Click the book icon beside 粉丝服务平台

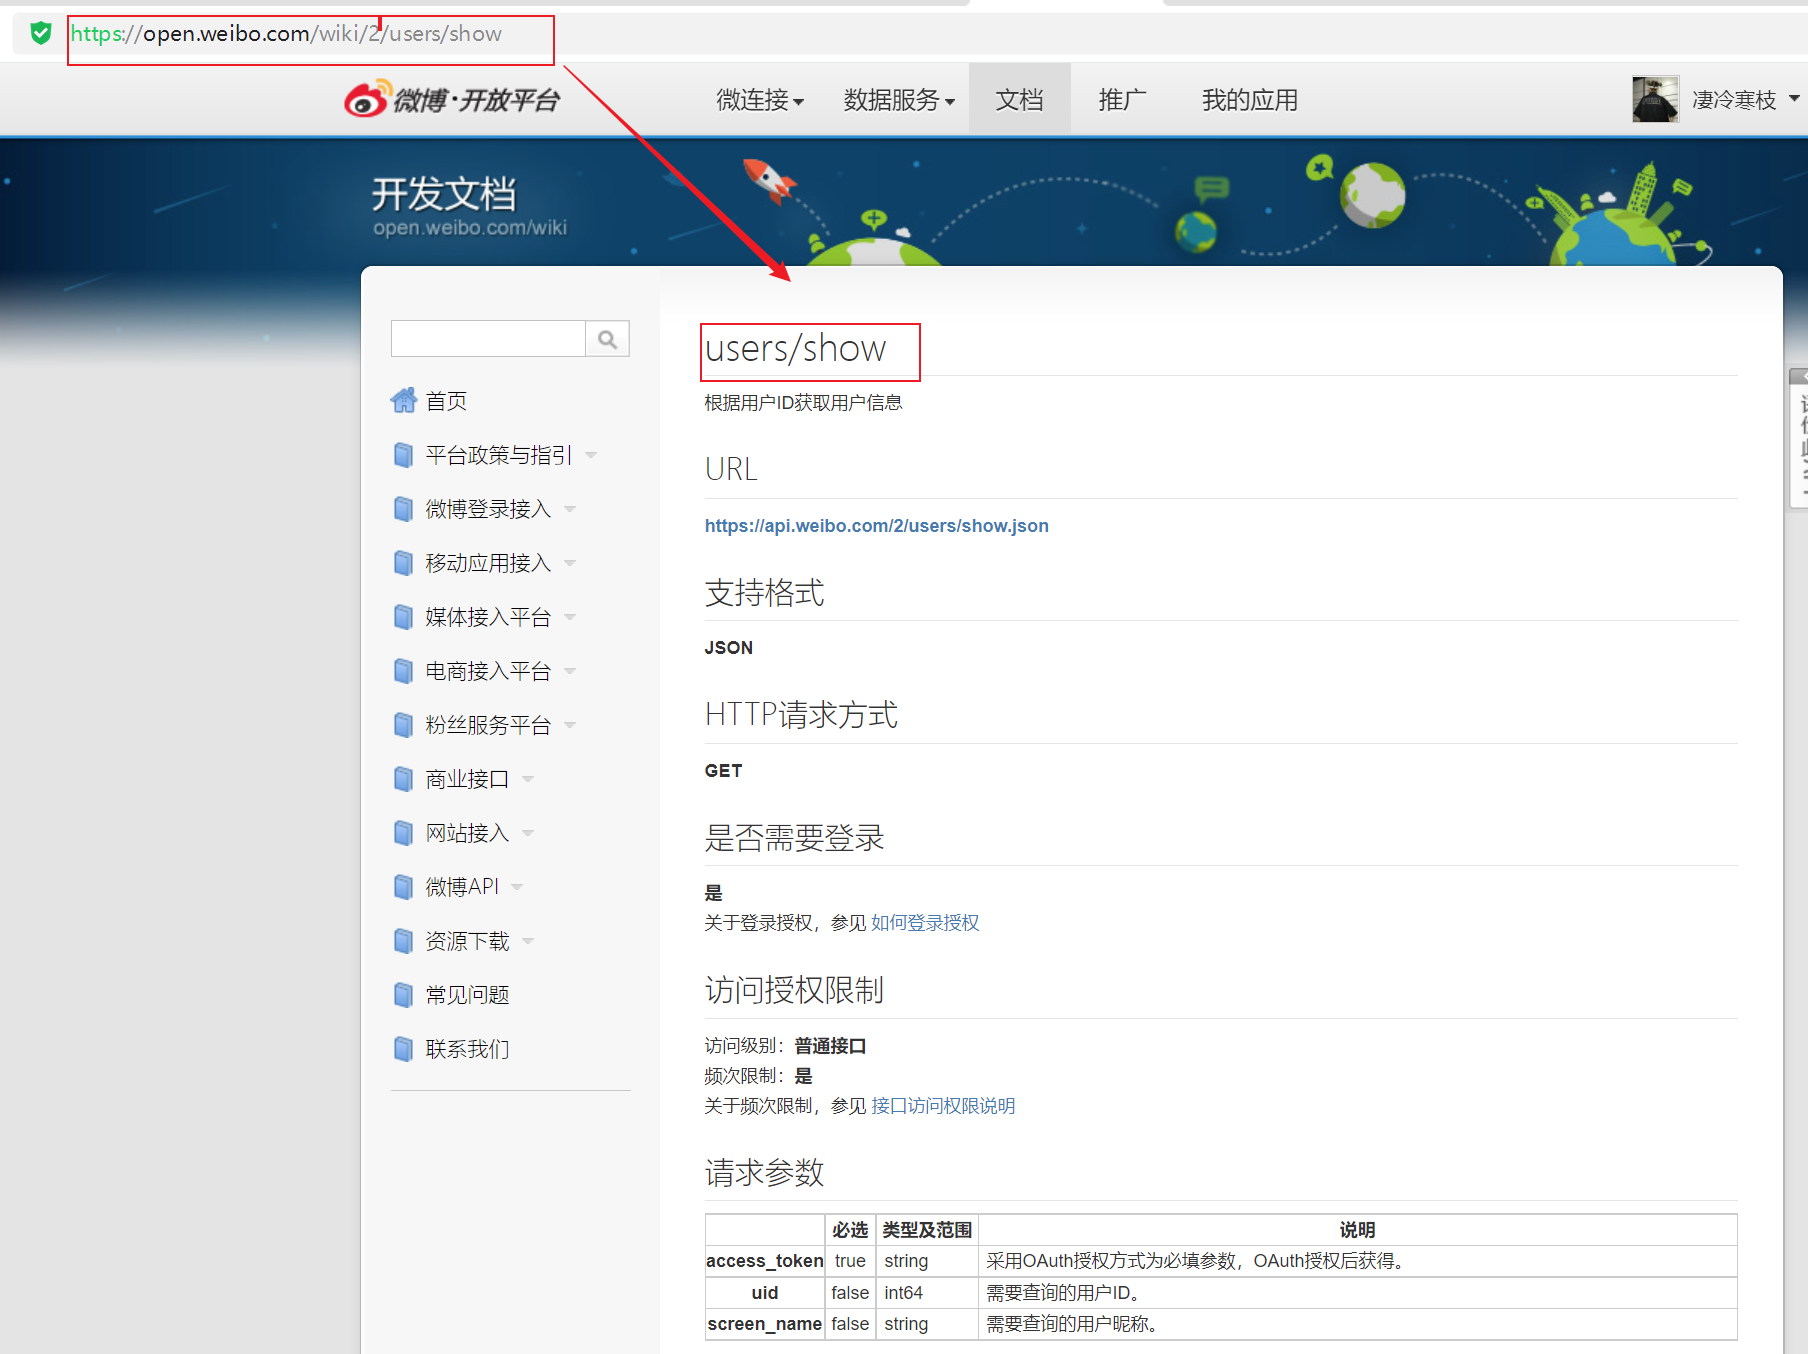(x=404, y=725)
